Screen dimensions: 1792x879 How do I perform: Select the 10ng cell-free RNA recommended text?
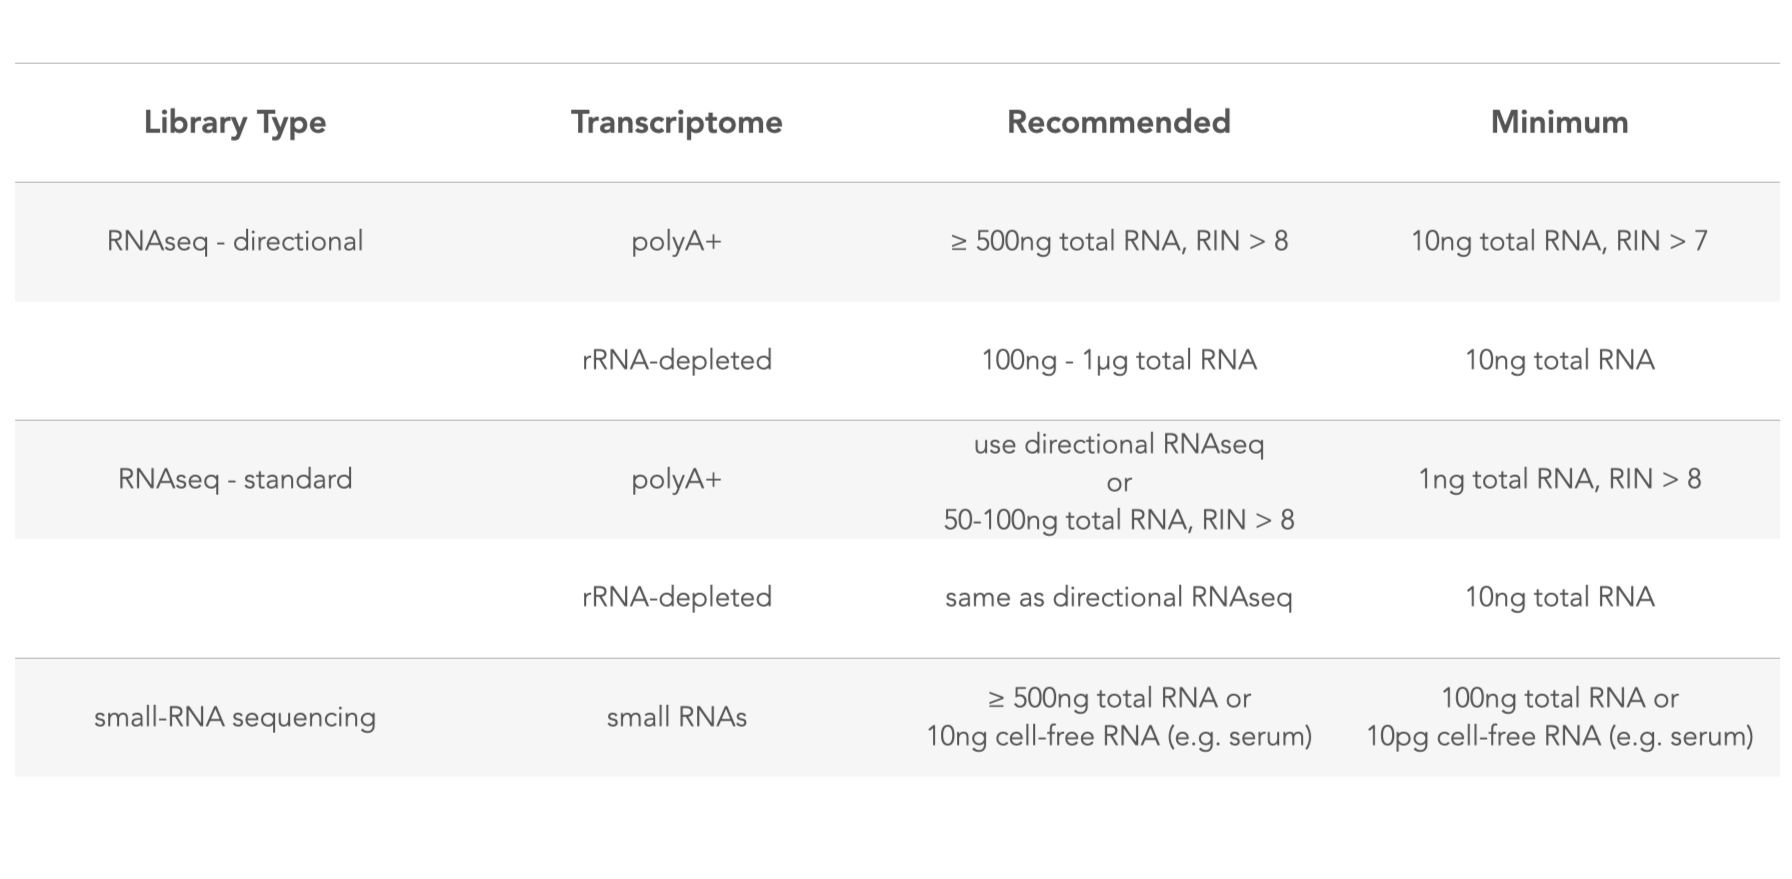[x=1118, y=737]
